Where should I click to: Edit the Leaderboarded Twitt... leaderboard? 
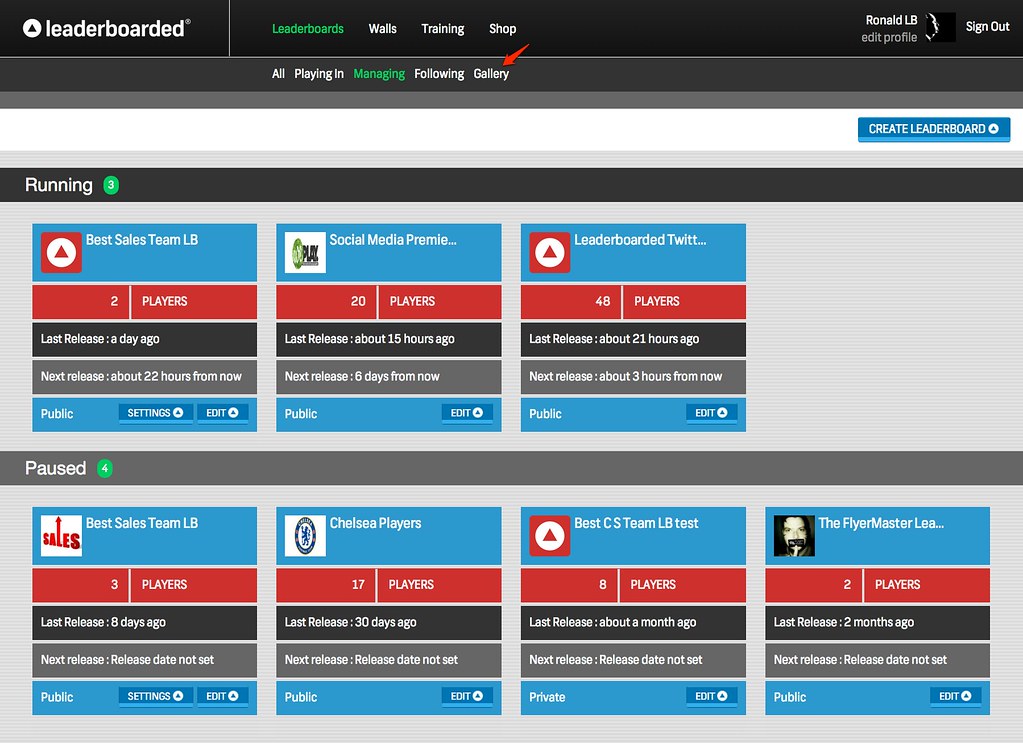tap(711, 413)
